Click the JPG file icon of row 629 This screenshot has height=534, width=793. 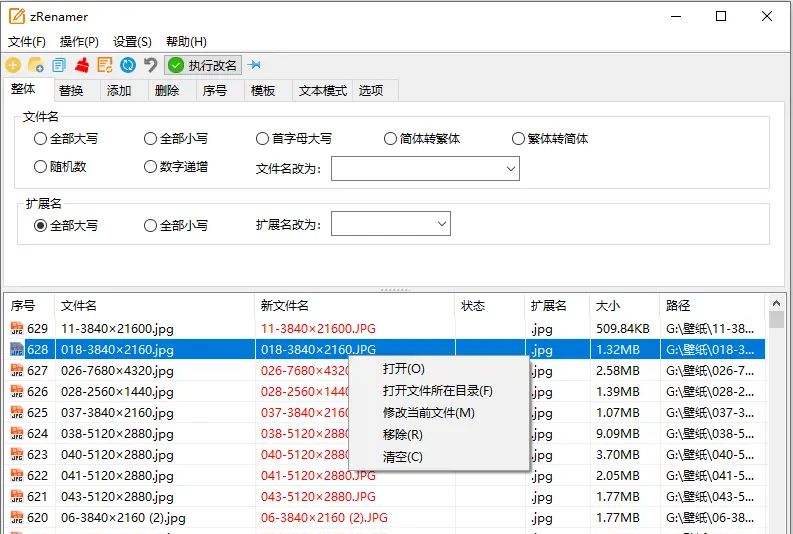17,329
